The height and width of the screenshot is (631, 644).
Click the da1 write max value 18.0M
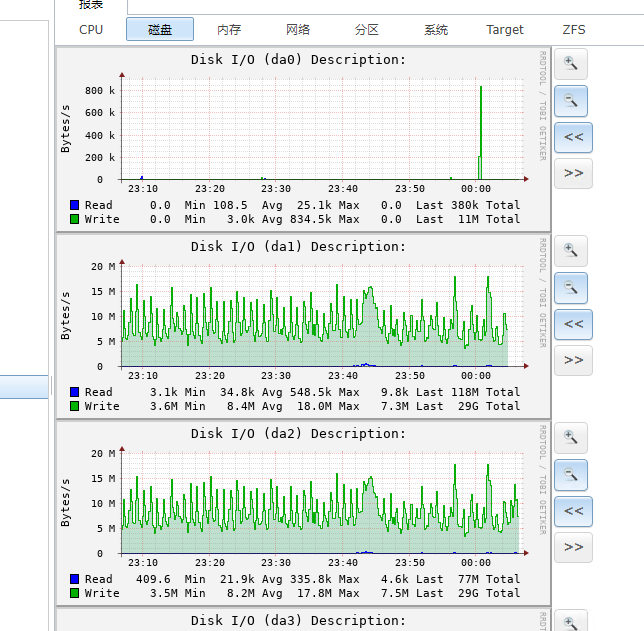click(314, 406)
